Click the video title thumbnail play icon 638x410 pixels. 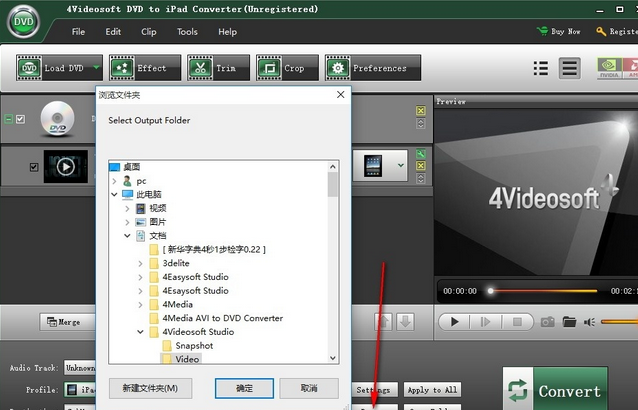click(x=66, y=166)
